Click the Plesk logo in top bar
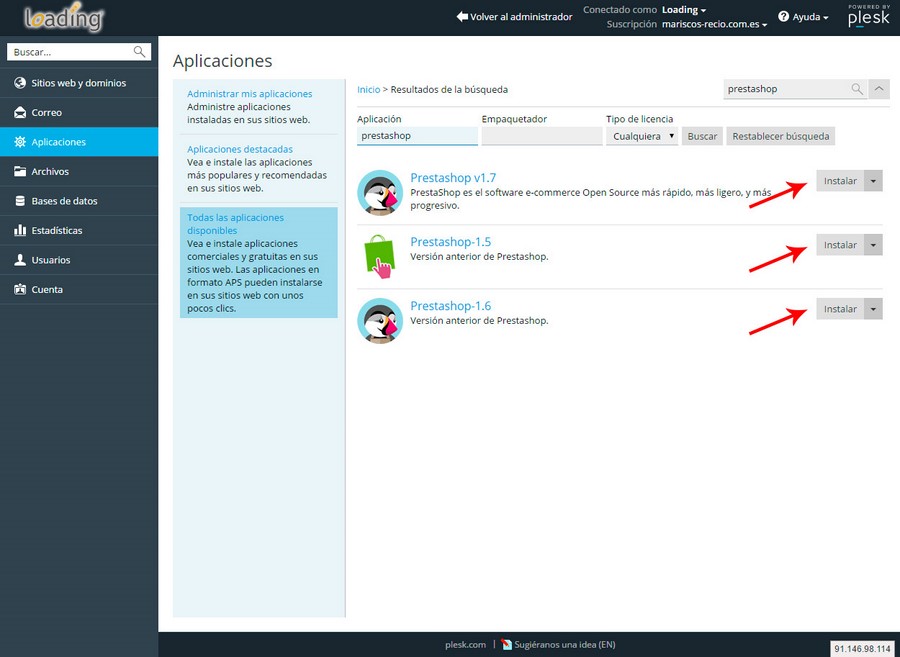Screen dimensions: 900x657 point(869,16)
